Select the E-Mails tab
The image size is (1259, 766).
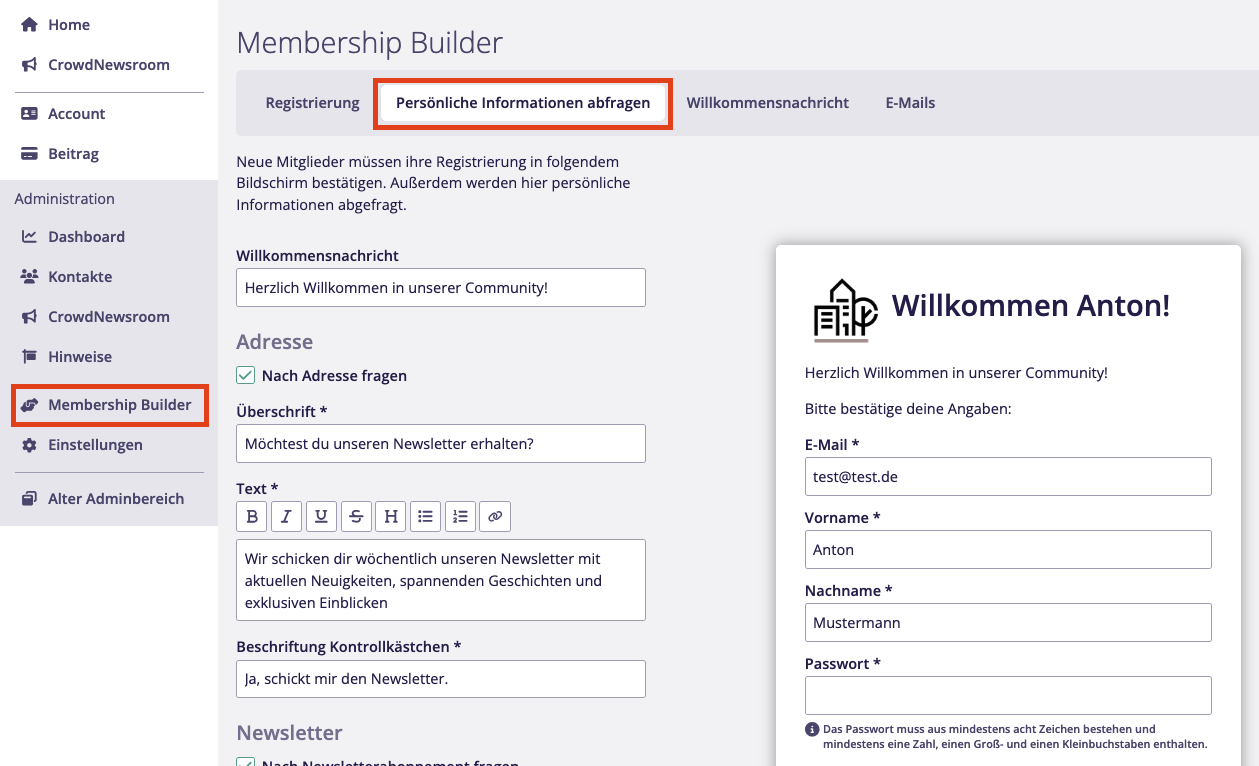click(x=910, y=103)
